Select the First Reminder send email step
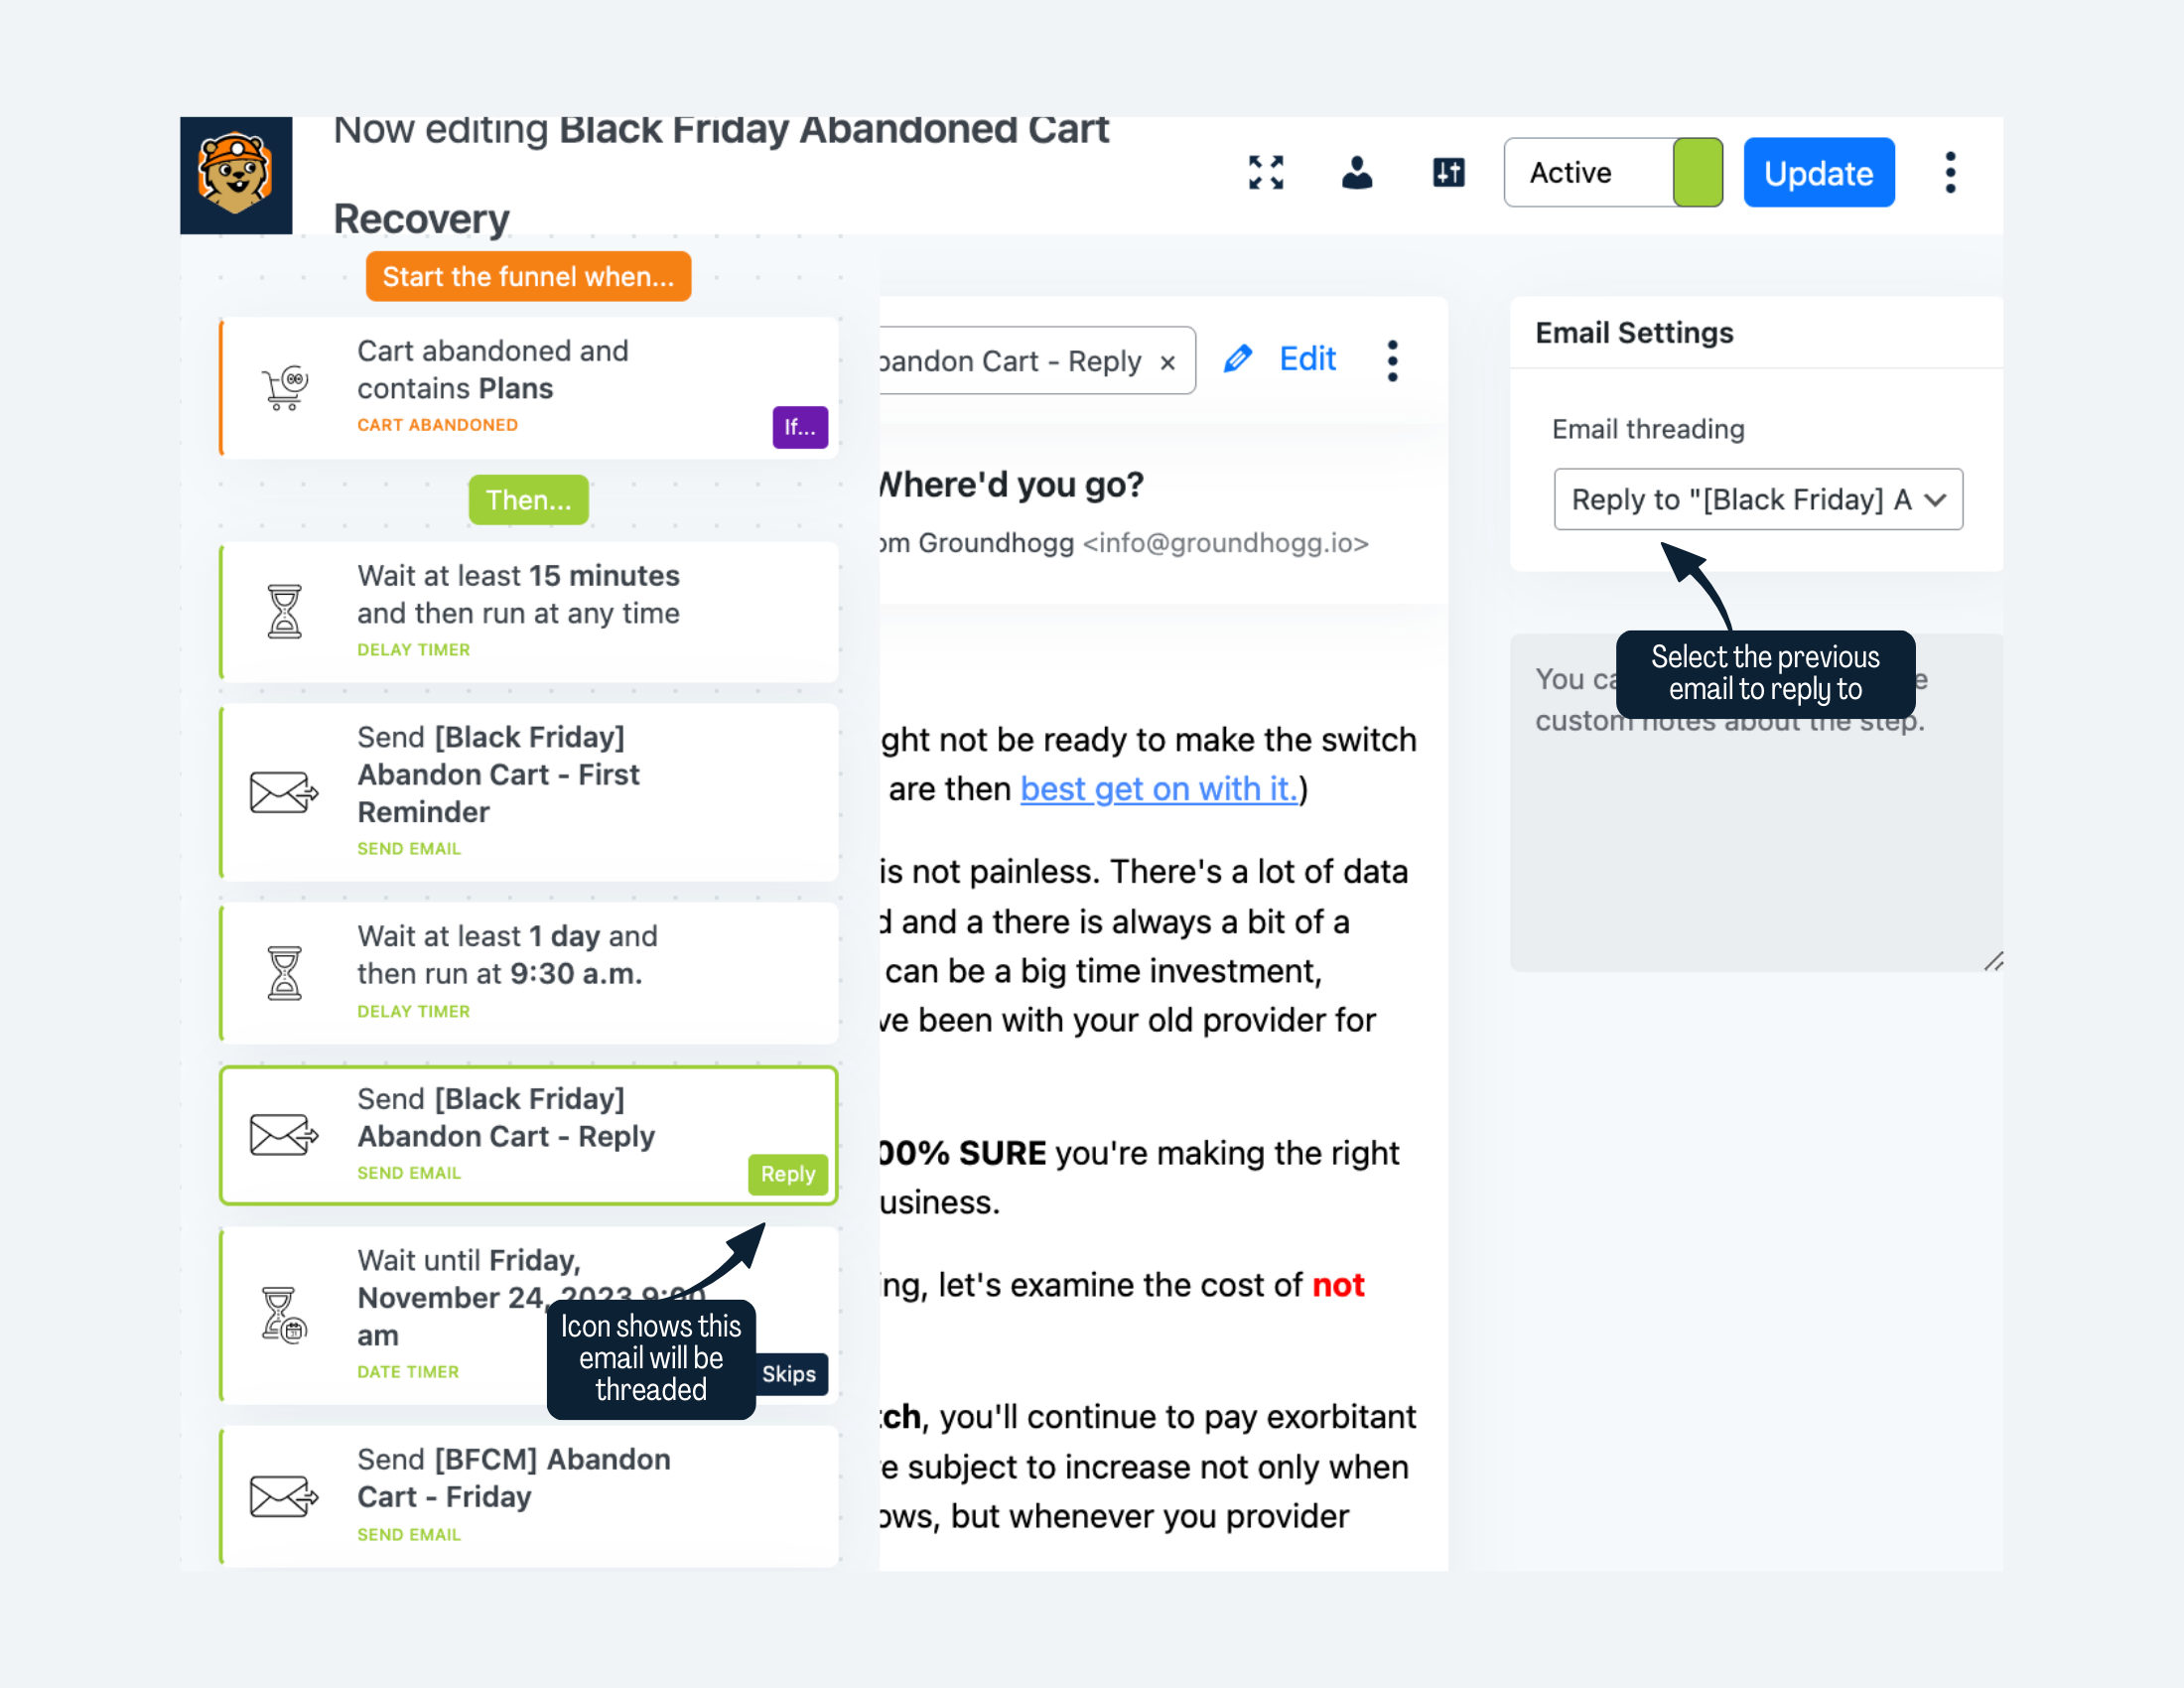 point(529,792)
